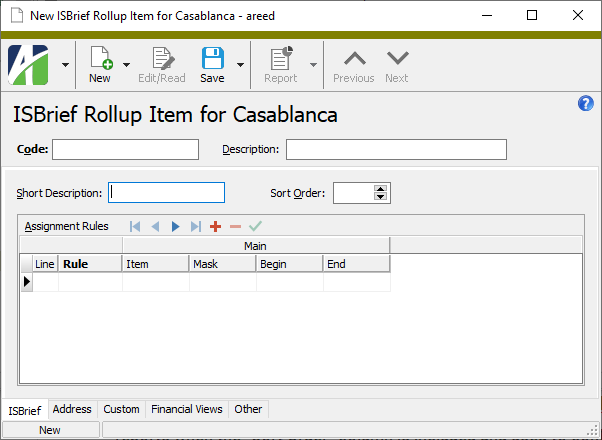Increase Sort Order with the up spinner
602x440 pixels.
click(x=380, y=189)
